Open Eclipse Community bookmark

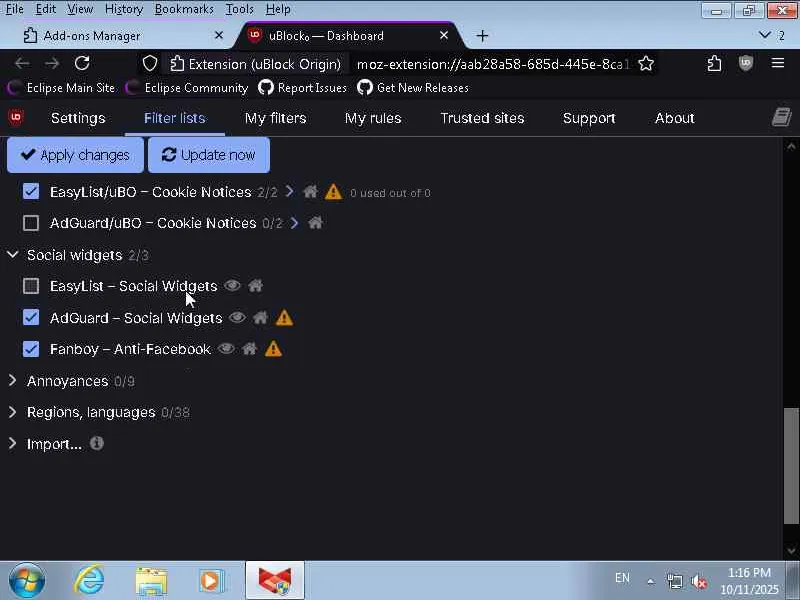point(187,88)
